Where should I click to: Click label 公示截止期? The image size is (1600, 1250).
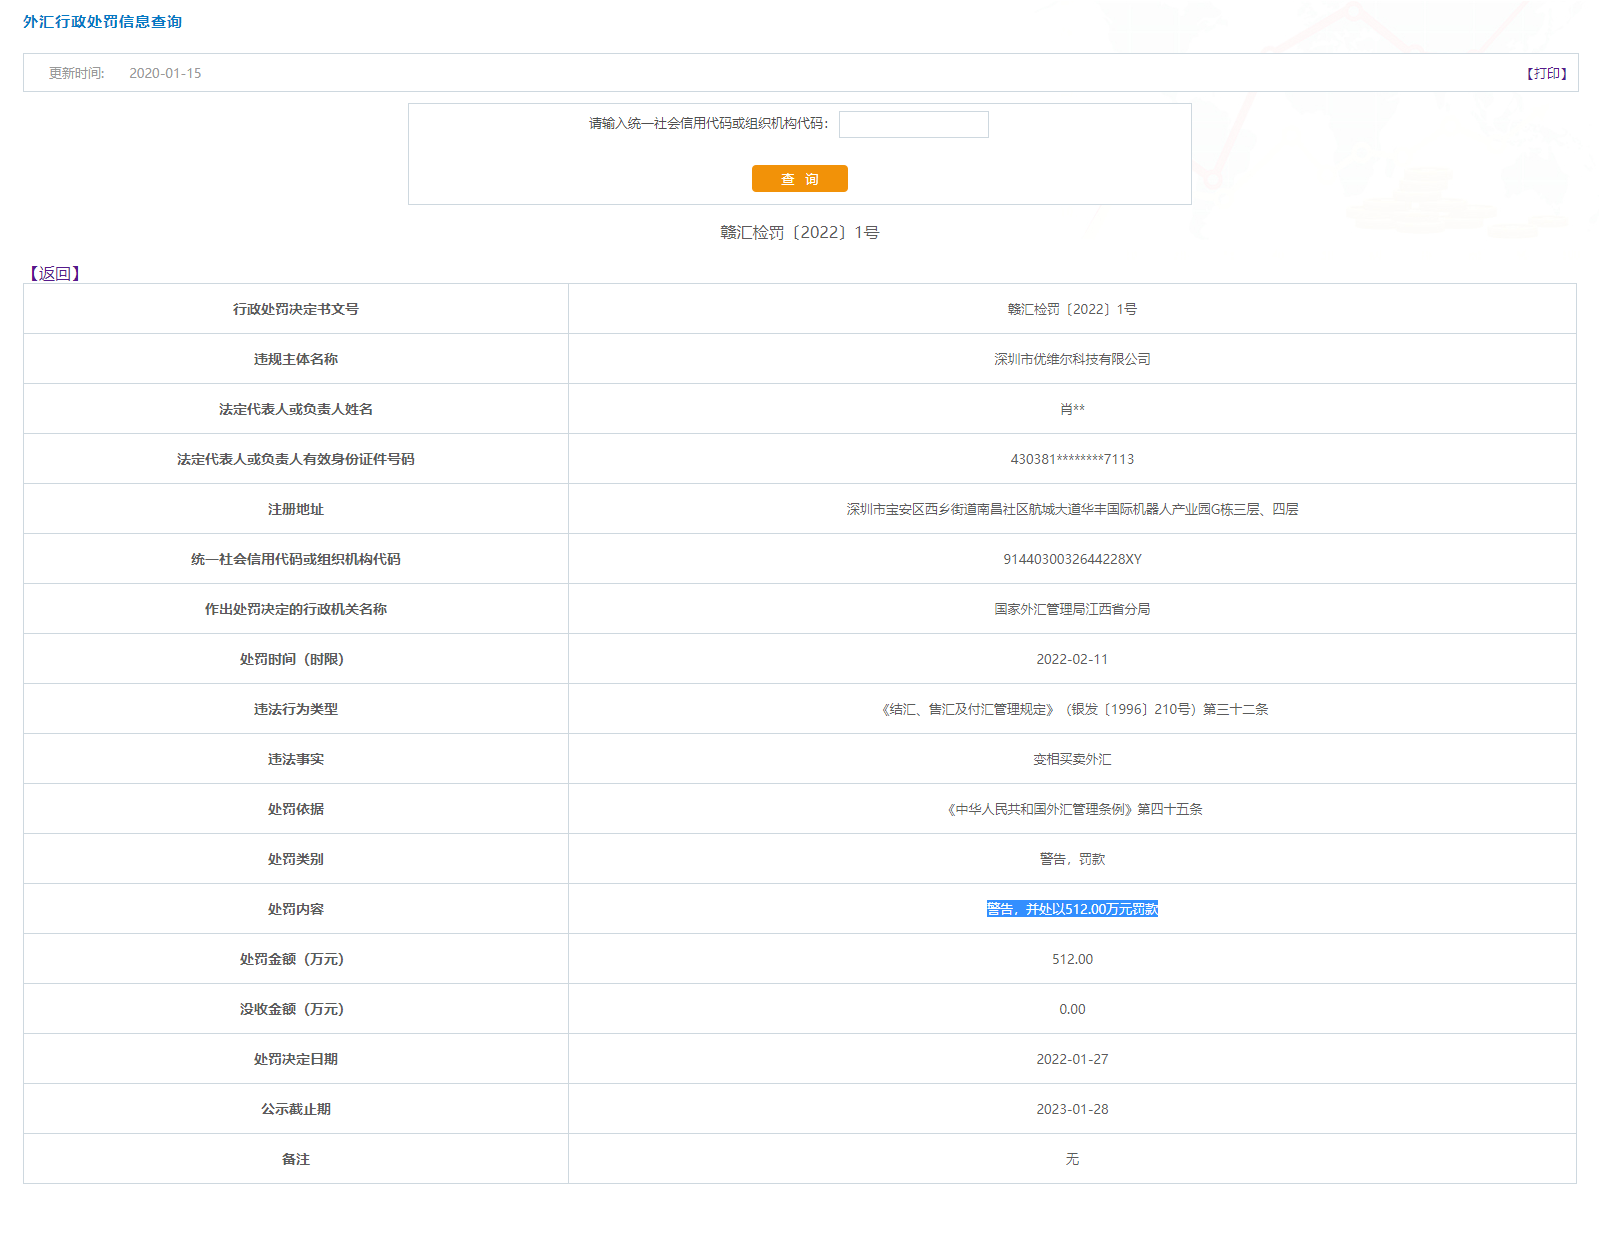point(296,1109)
